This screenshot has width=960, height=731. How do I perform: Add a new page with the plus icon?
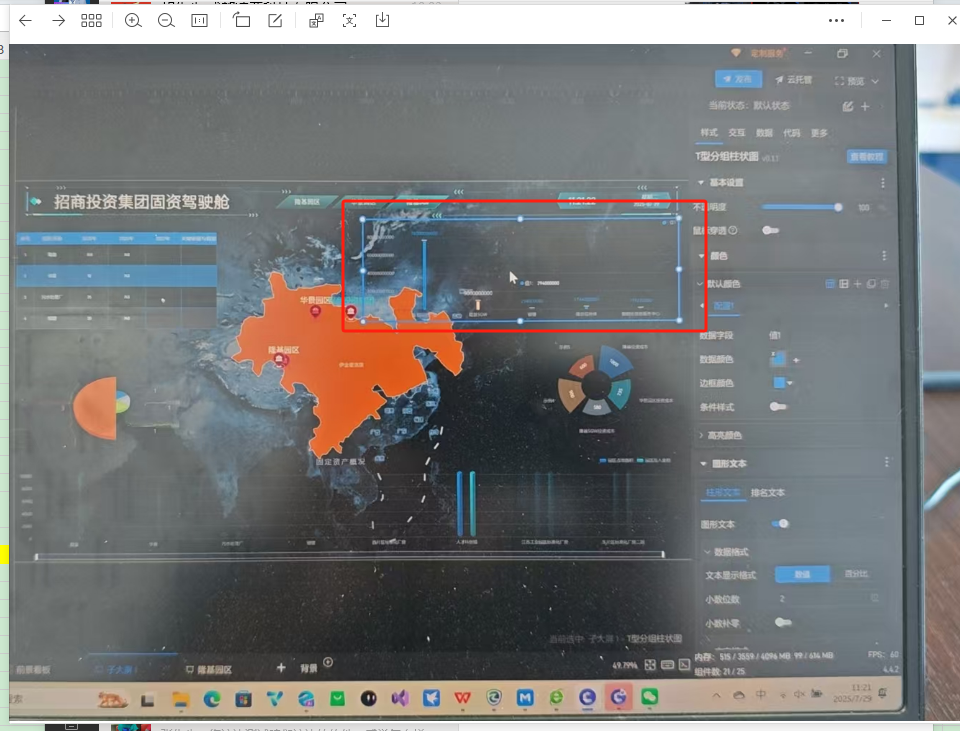tap(281, 667)
